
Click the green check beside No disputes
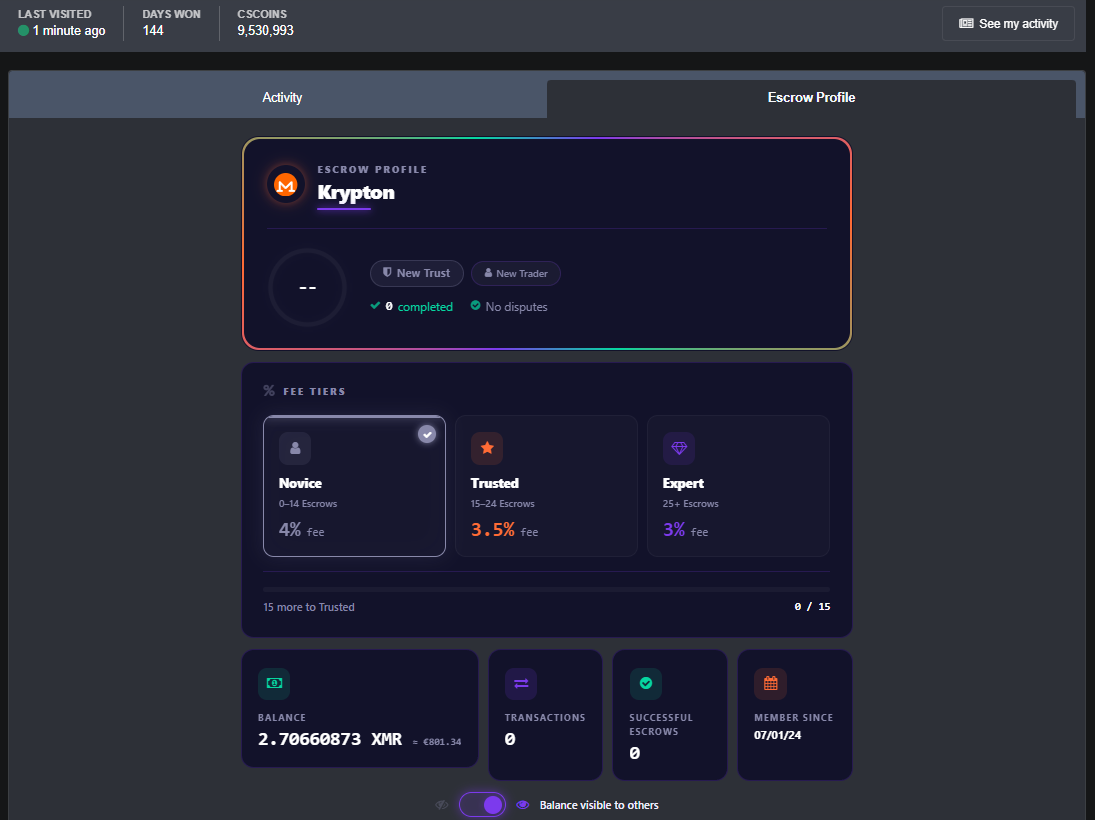point(476,305)
